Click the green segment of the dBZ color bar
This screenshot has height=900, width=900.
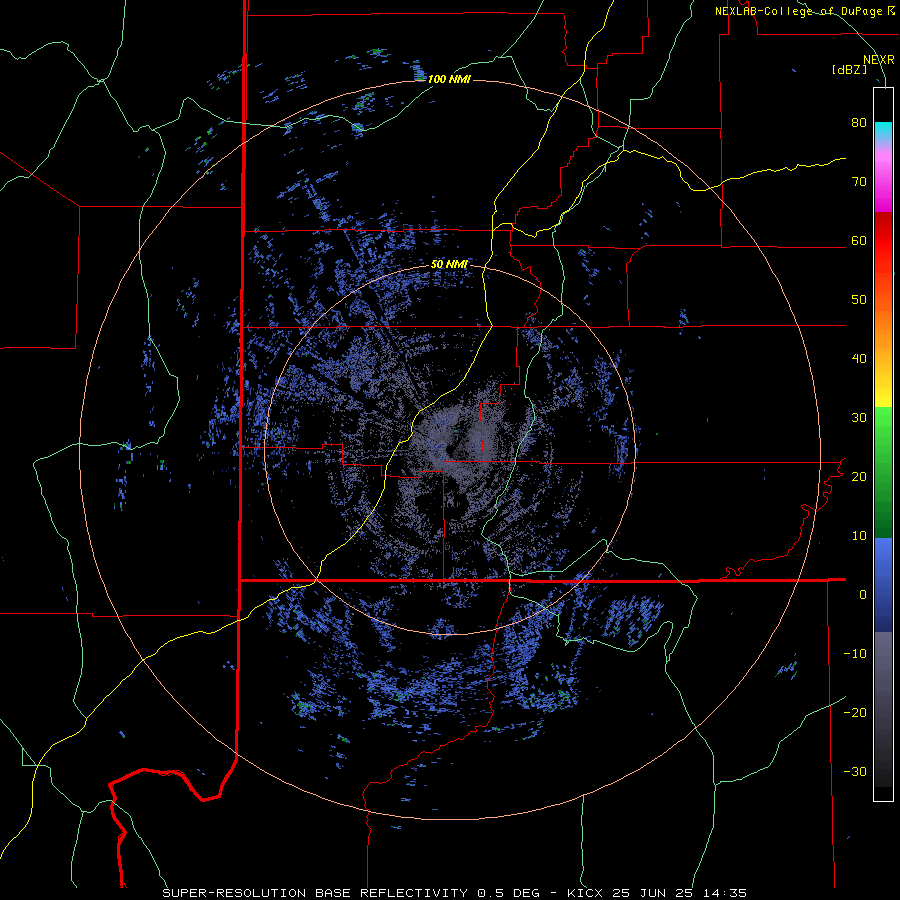883,472
